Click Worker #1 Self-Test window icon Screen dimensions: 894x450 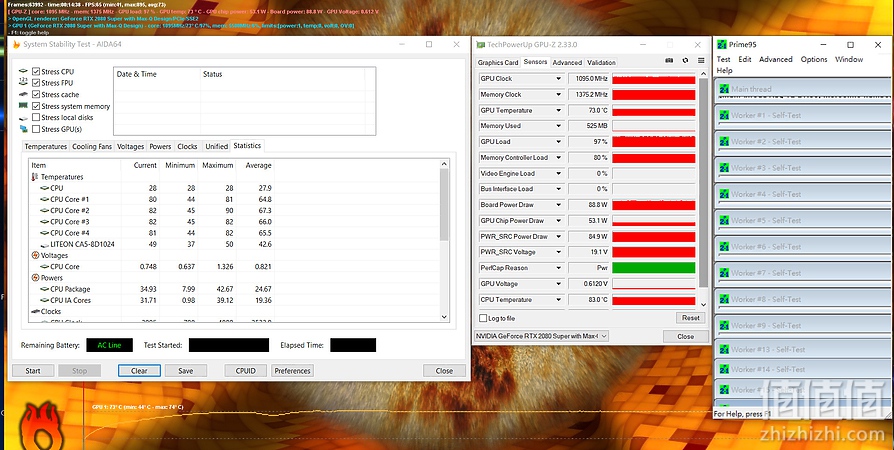tap(724, 115)
